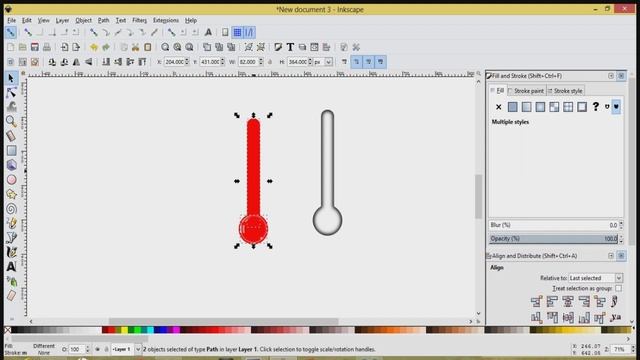Viewport: 640px width, 360px height.
Task: Open the Text and Font dialog icon
Action: click(290, 47)
